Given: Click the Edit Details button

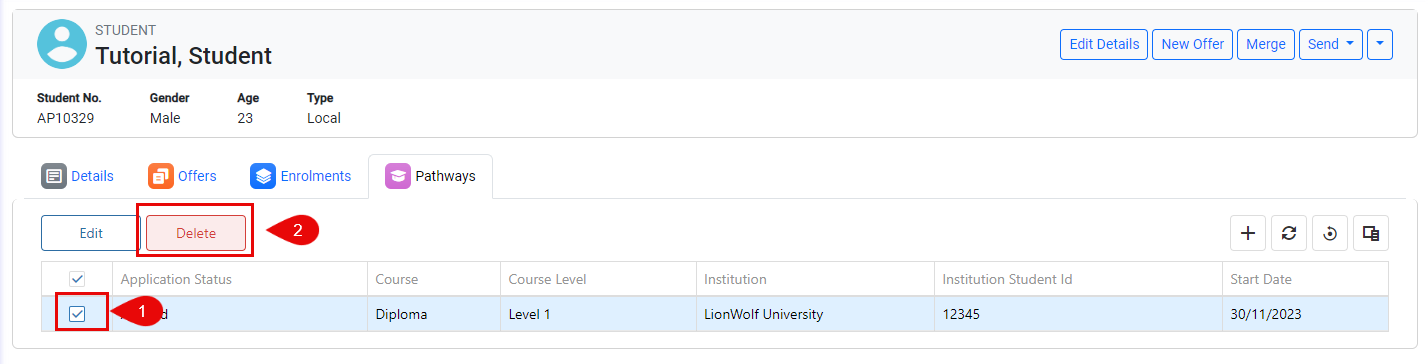Looking at the screenshot, I should click(1104, 44).
